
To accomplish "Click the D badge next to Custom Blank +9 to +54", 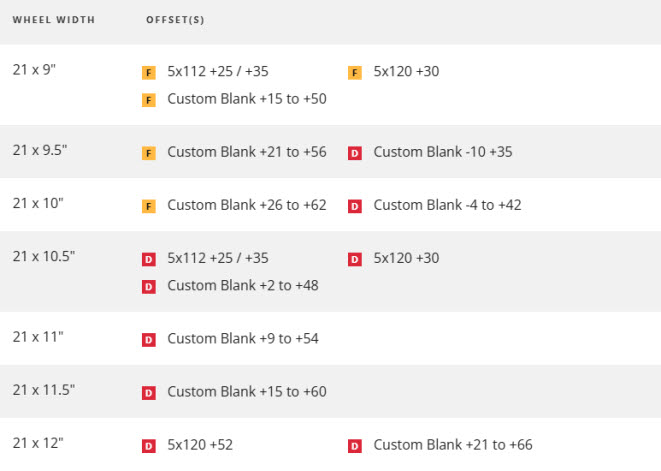I will click(x=149, y=340).
